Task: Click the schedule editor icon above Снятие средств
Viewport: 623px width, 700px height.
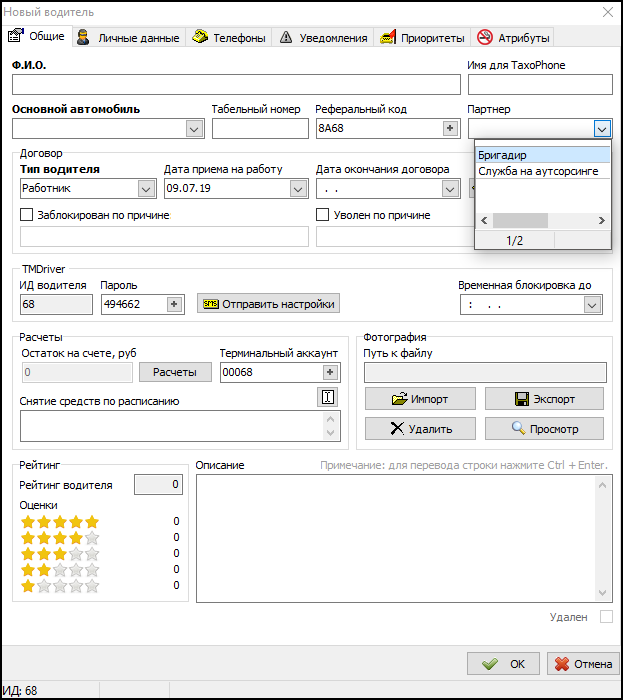Action: click(x=327, y=397)
